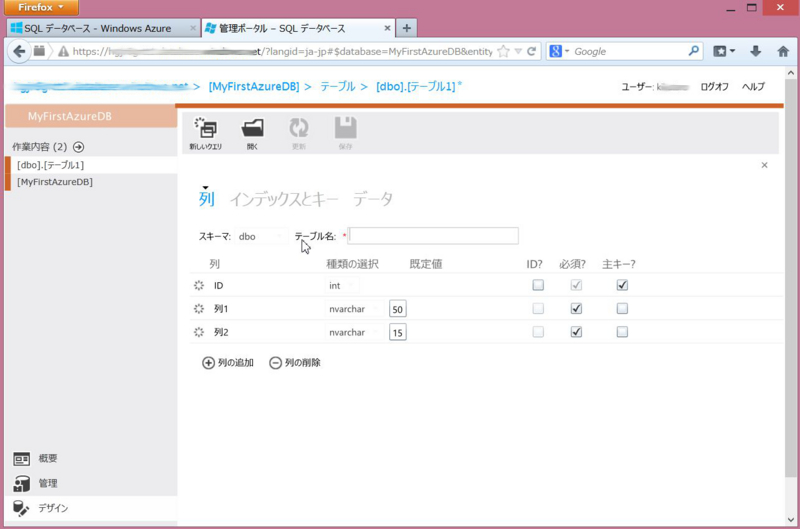
Task: Click the Firefox downloads arrow icon
Action: coord(756,51)
